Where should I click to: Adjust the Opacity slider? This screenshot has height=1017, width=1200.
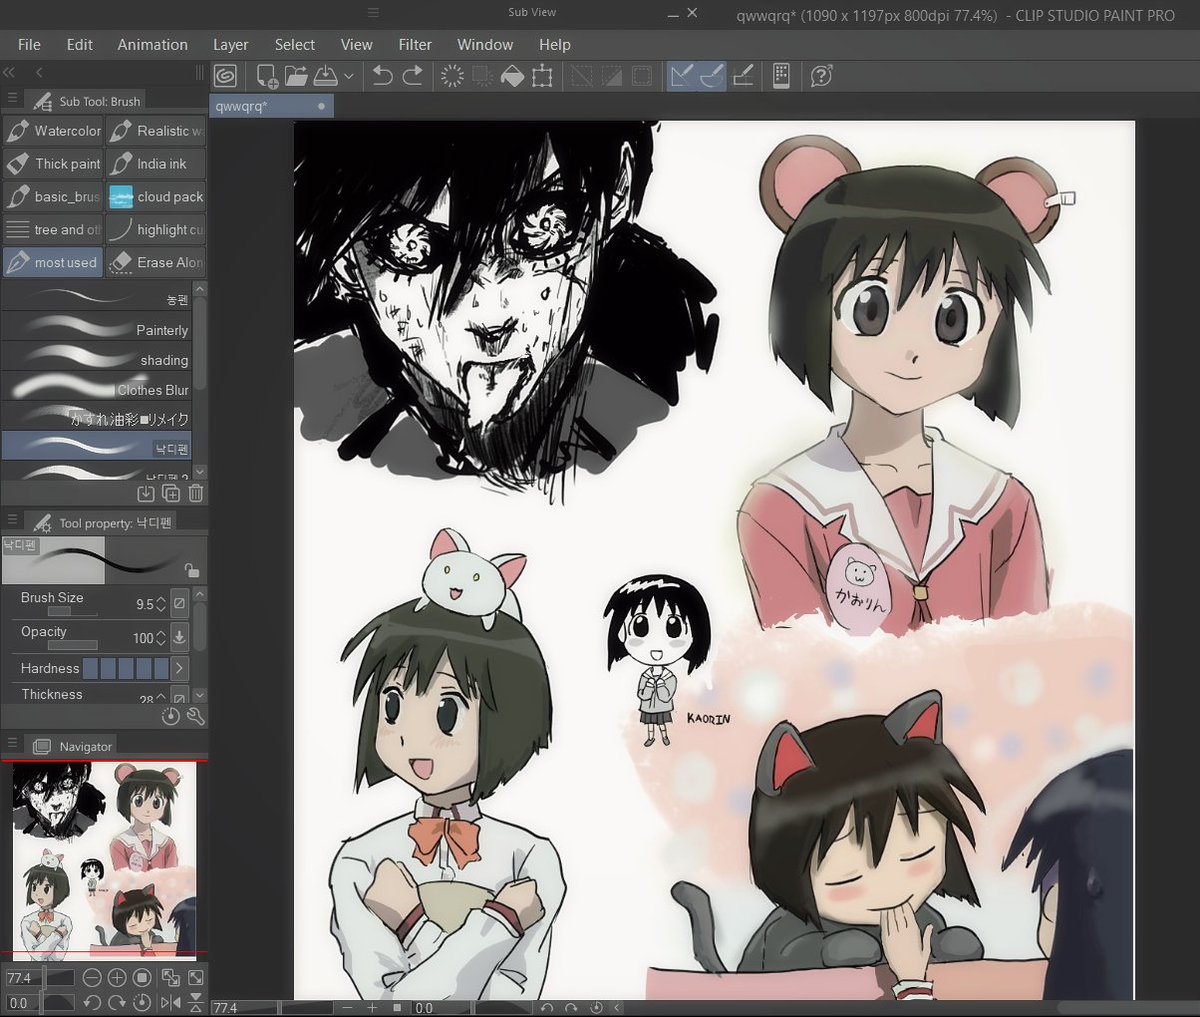[x=72, y=645]
